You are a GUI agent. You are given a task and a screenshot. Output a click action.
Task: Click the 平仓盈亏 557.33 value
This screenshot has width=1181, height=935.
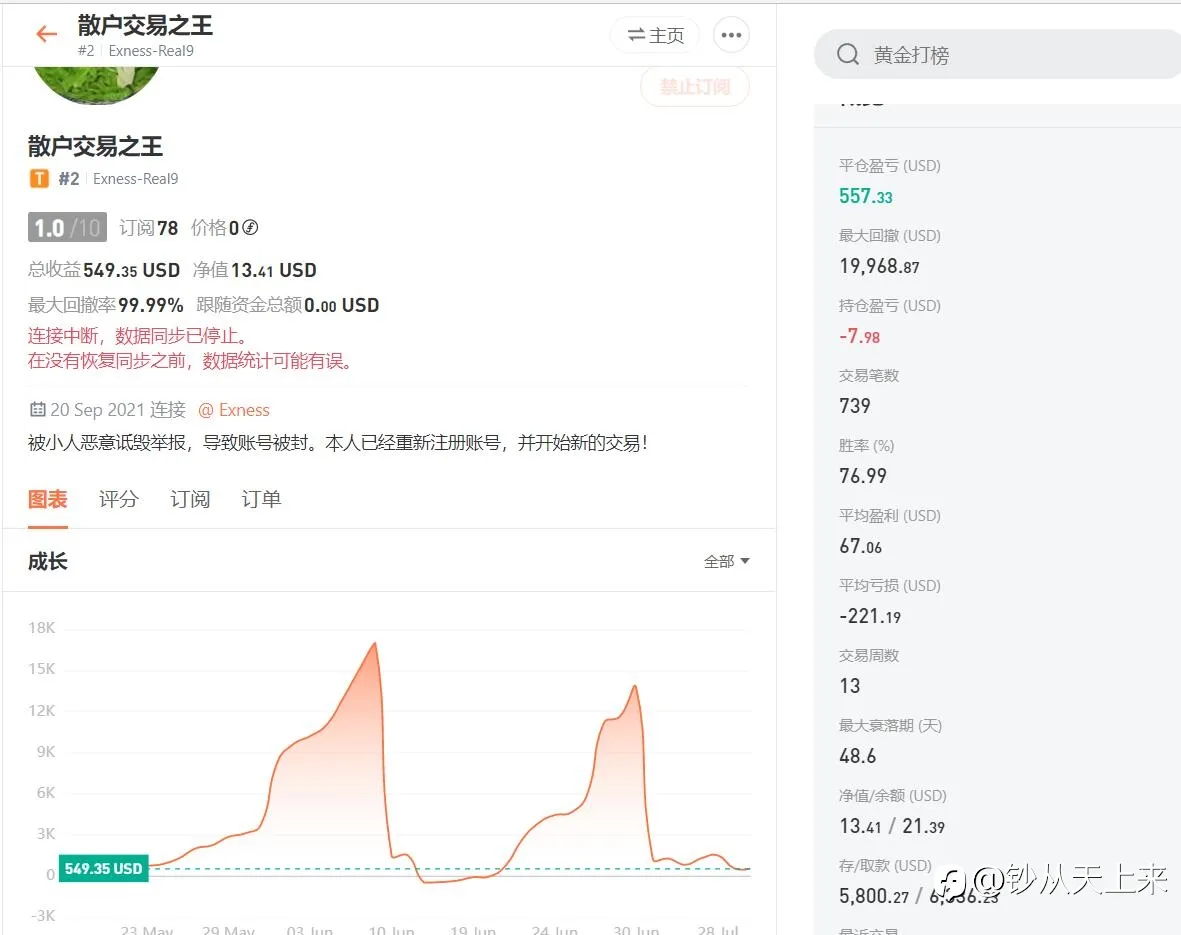coord(865,197)
